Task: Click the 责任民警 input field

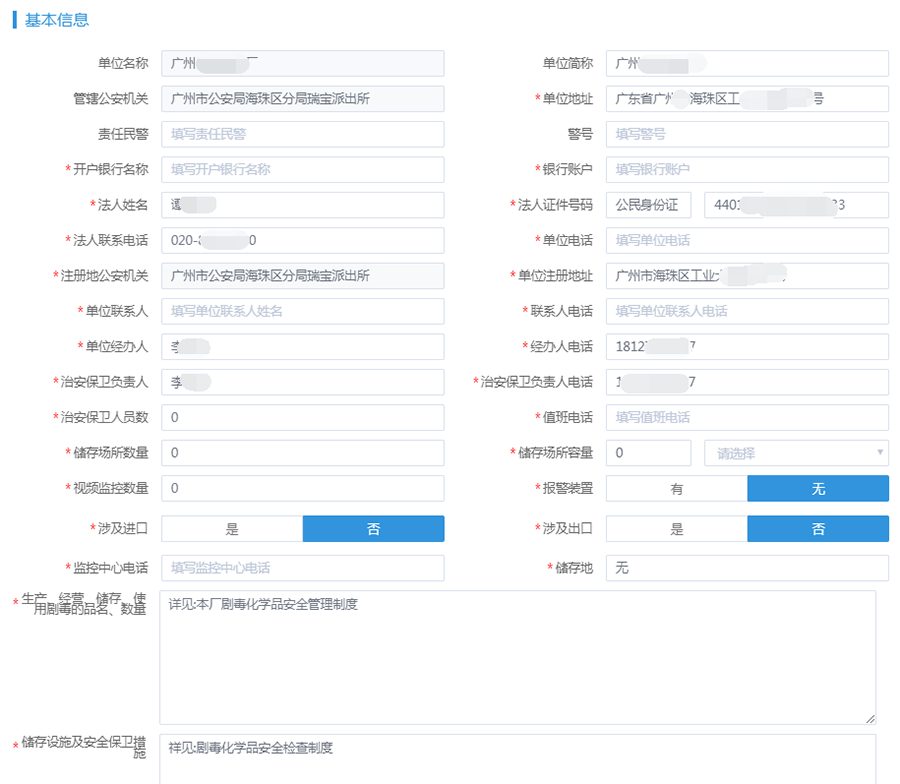Action: (x=302, y=134)
